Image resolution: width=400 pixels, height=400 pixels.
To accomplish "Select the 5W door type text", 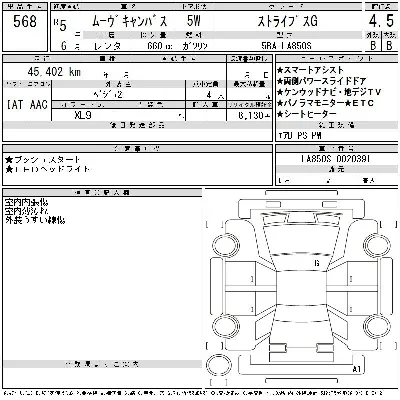I will pos(194,21).
